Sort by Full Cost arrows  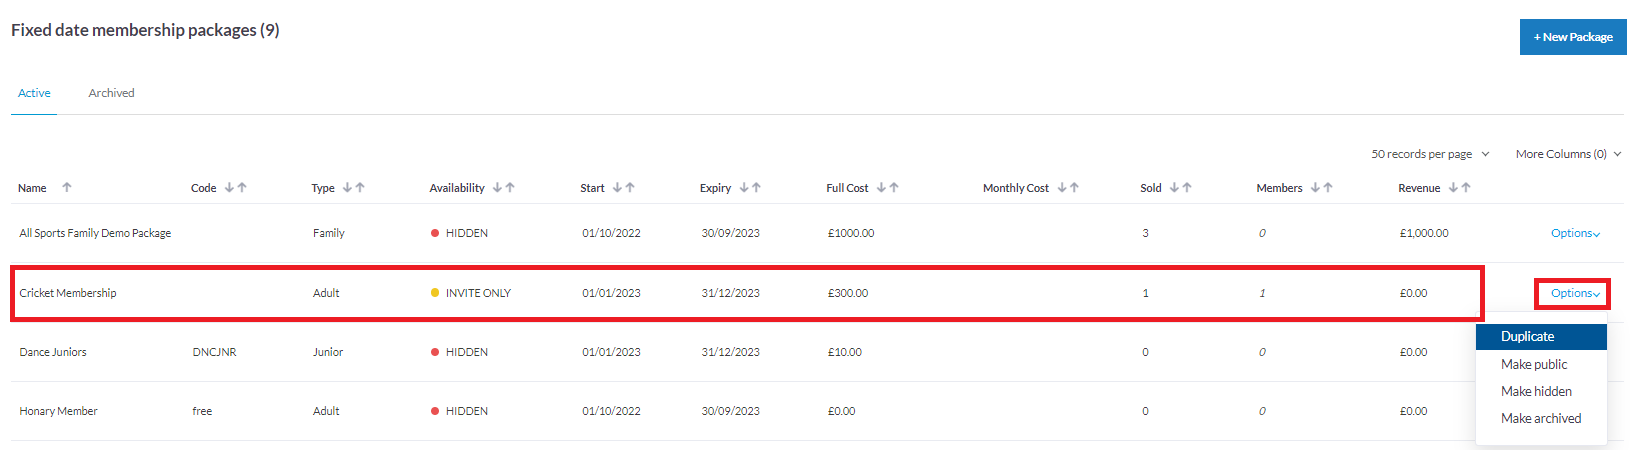tap(888, 188)
